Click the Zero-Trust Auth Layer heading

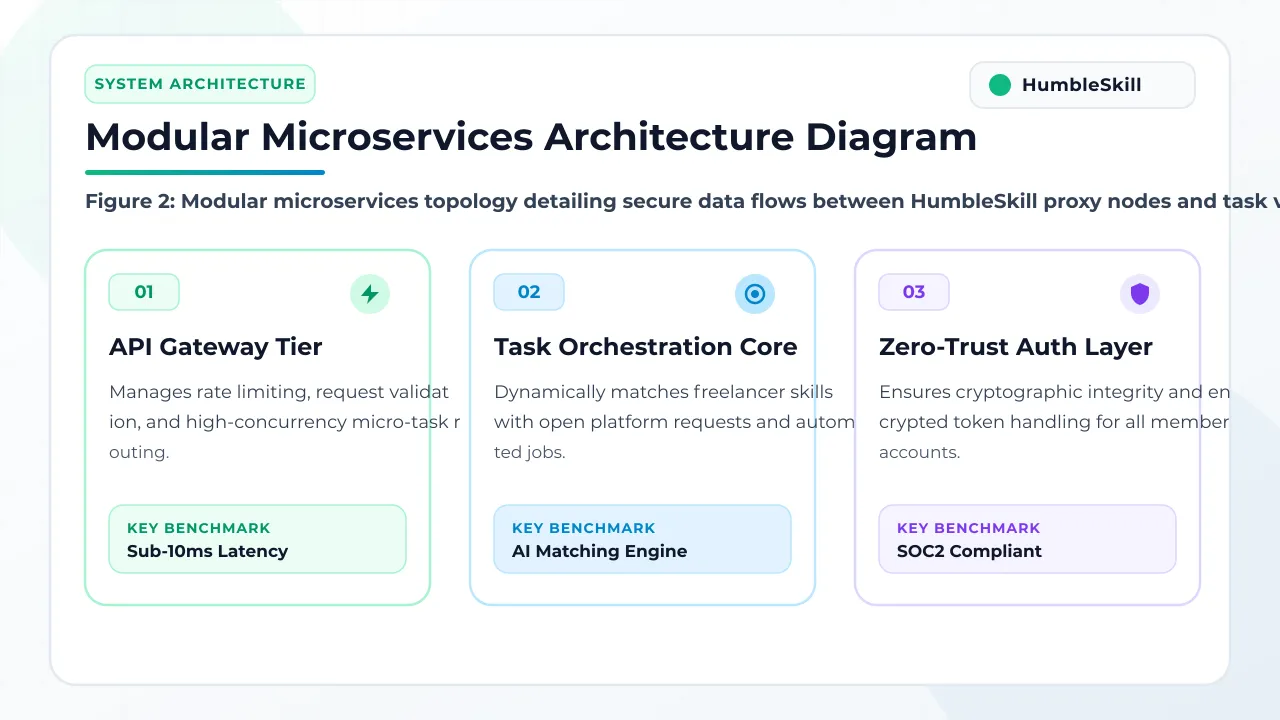coord(1016,347)
